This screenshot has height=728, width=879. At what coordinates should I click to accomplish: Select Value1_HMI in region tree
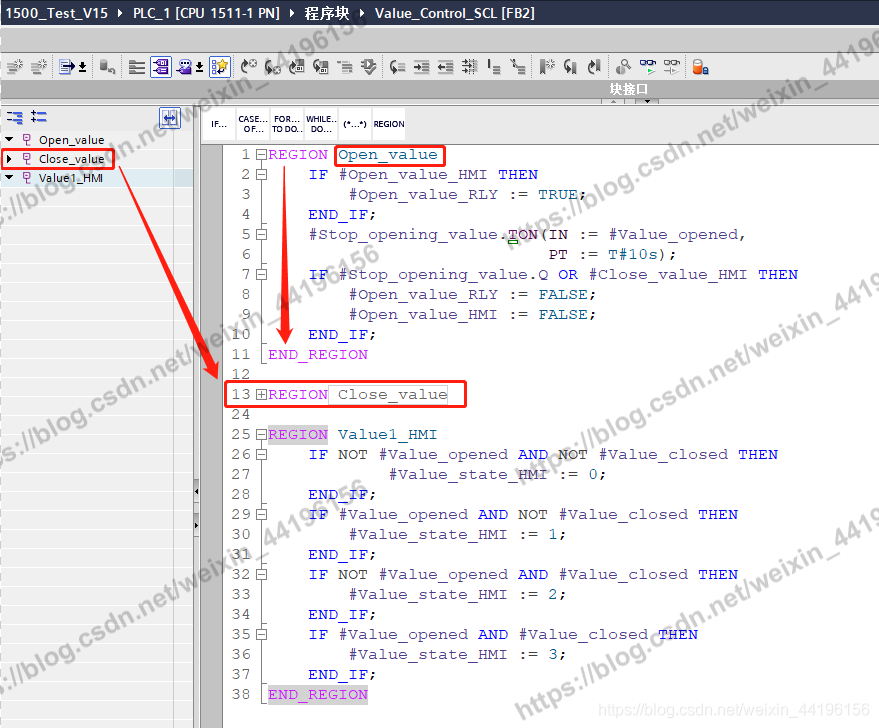[71, 178]
